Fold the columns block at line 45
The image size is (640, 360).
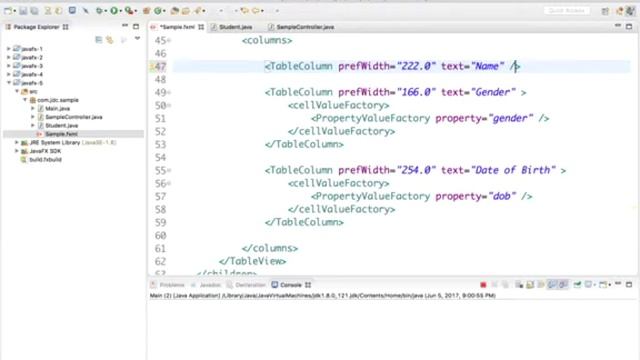[x=169, y=40]
